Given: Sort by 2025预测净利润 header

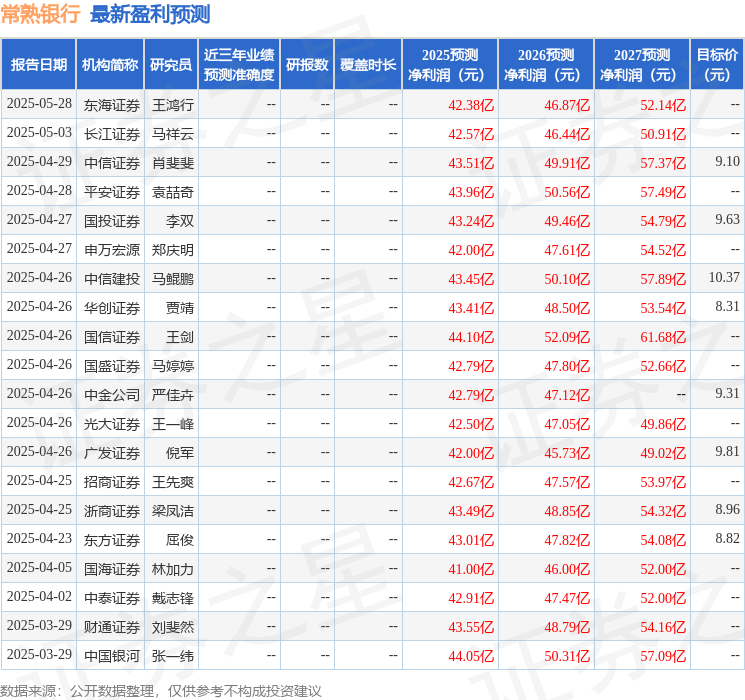Looking at the screenshot, I should pyautogui.click(x=450, y=65).
